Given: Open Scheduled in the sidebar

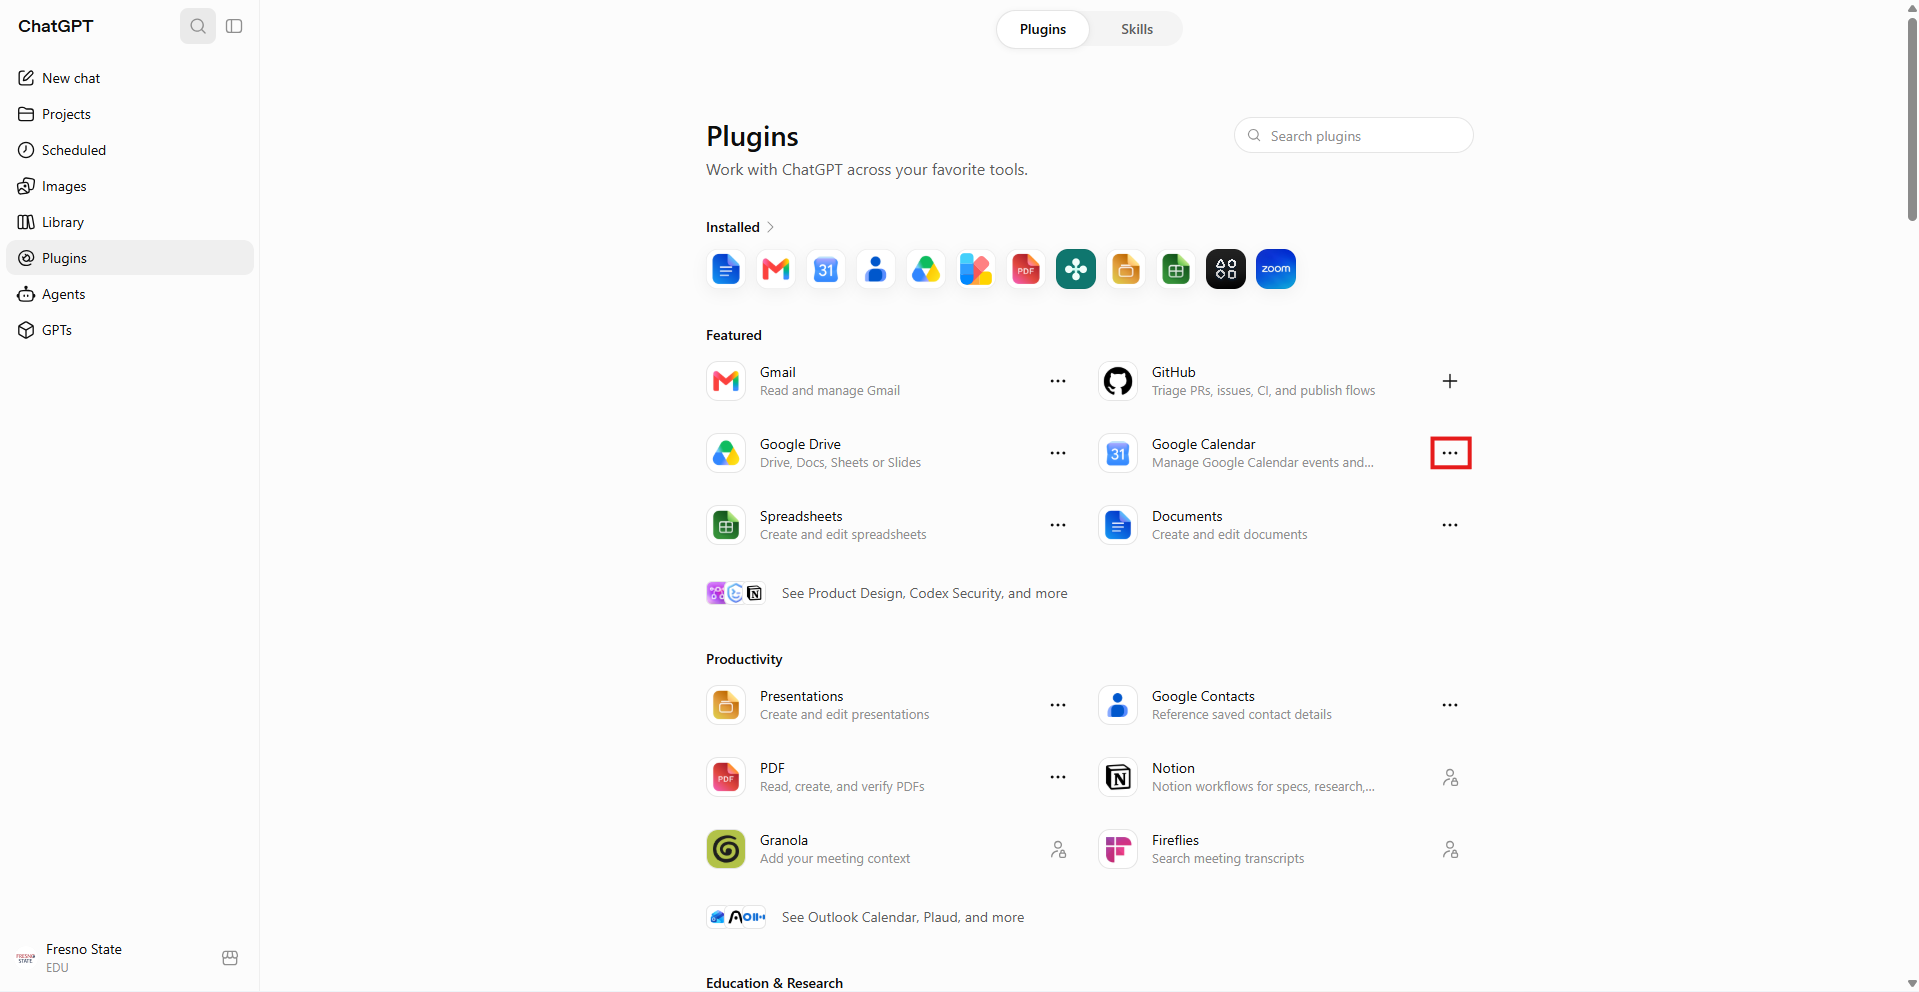Looking at the screenshot, I should click(x=130, y=150).
